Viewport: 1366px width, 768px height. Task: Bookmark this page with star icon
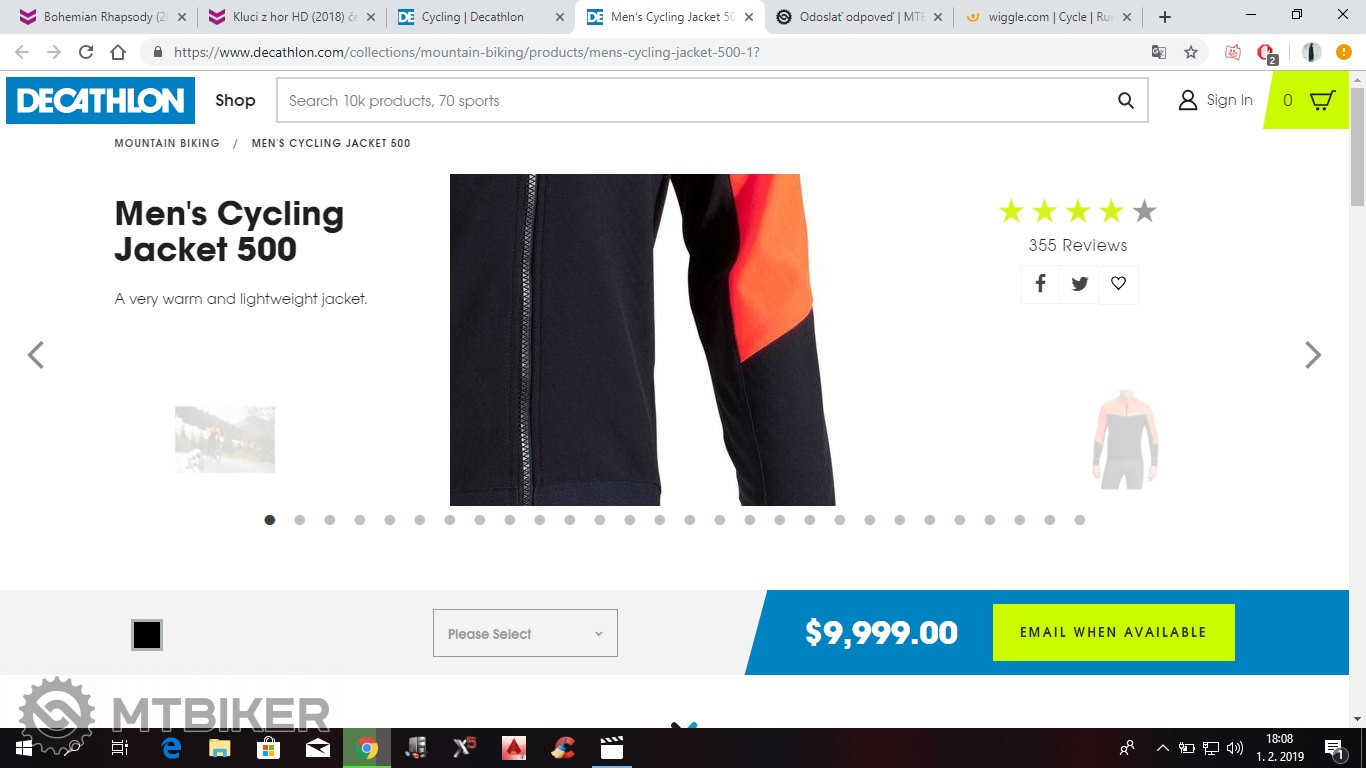point(1191,52)
